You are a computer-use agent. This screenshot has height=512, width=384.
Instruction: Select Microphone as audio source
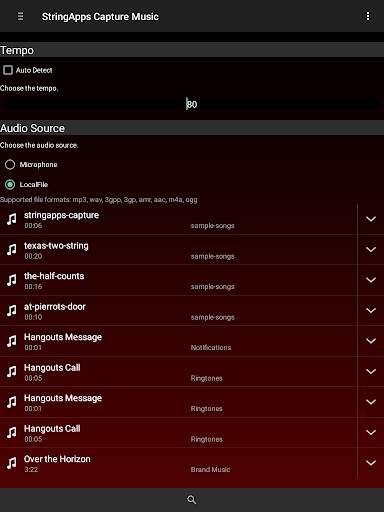coord(10,164)
